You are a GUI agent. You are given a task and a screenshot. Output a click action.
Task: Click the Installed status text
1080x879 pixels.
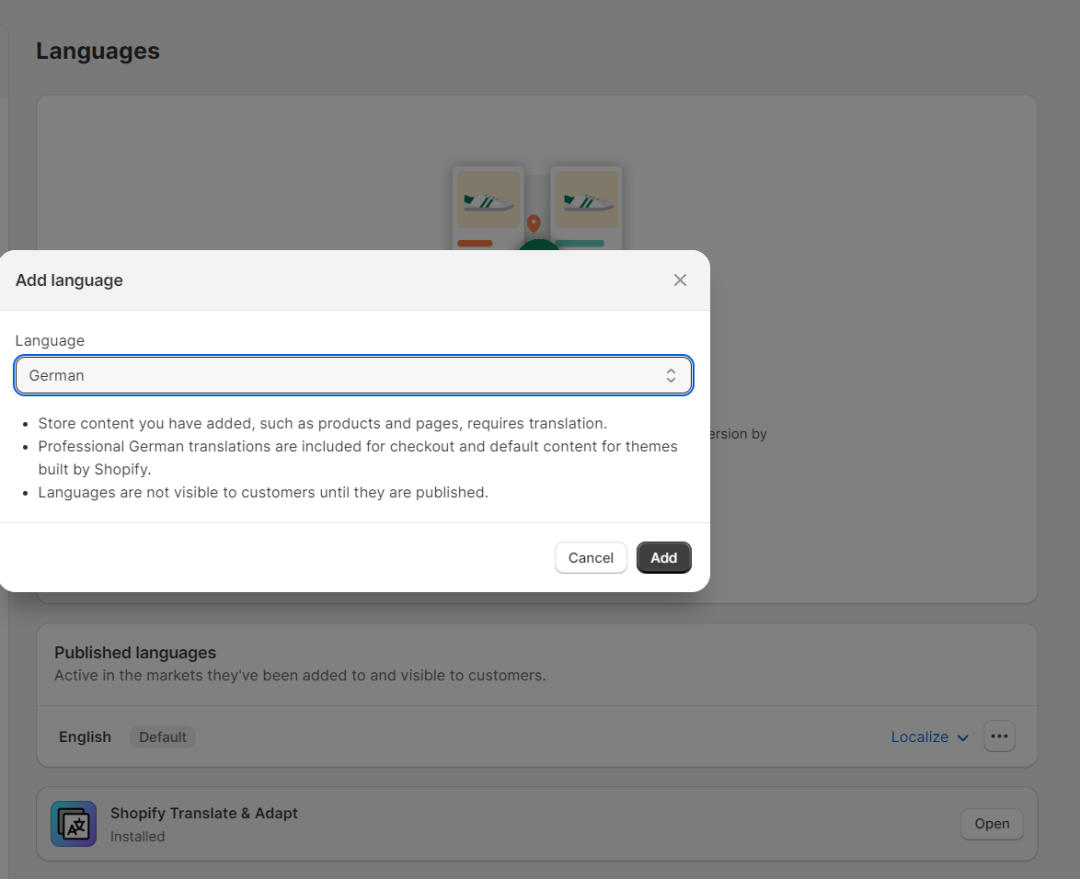(137, 836)
